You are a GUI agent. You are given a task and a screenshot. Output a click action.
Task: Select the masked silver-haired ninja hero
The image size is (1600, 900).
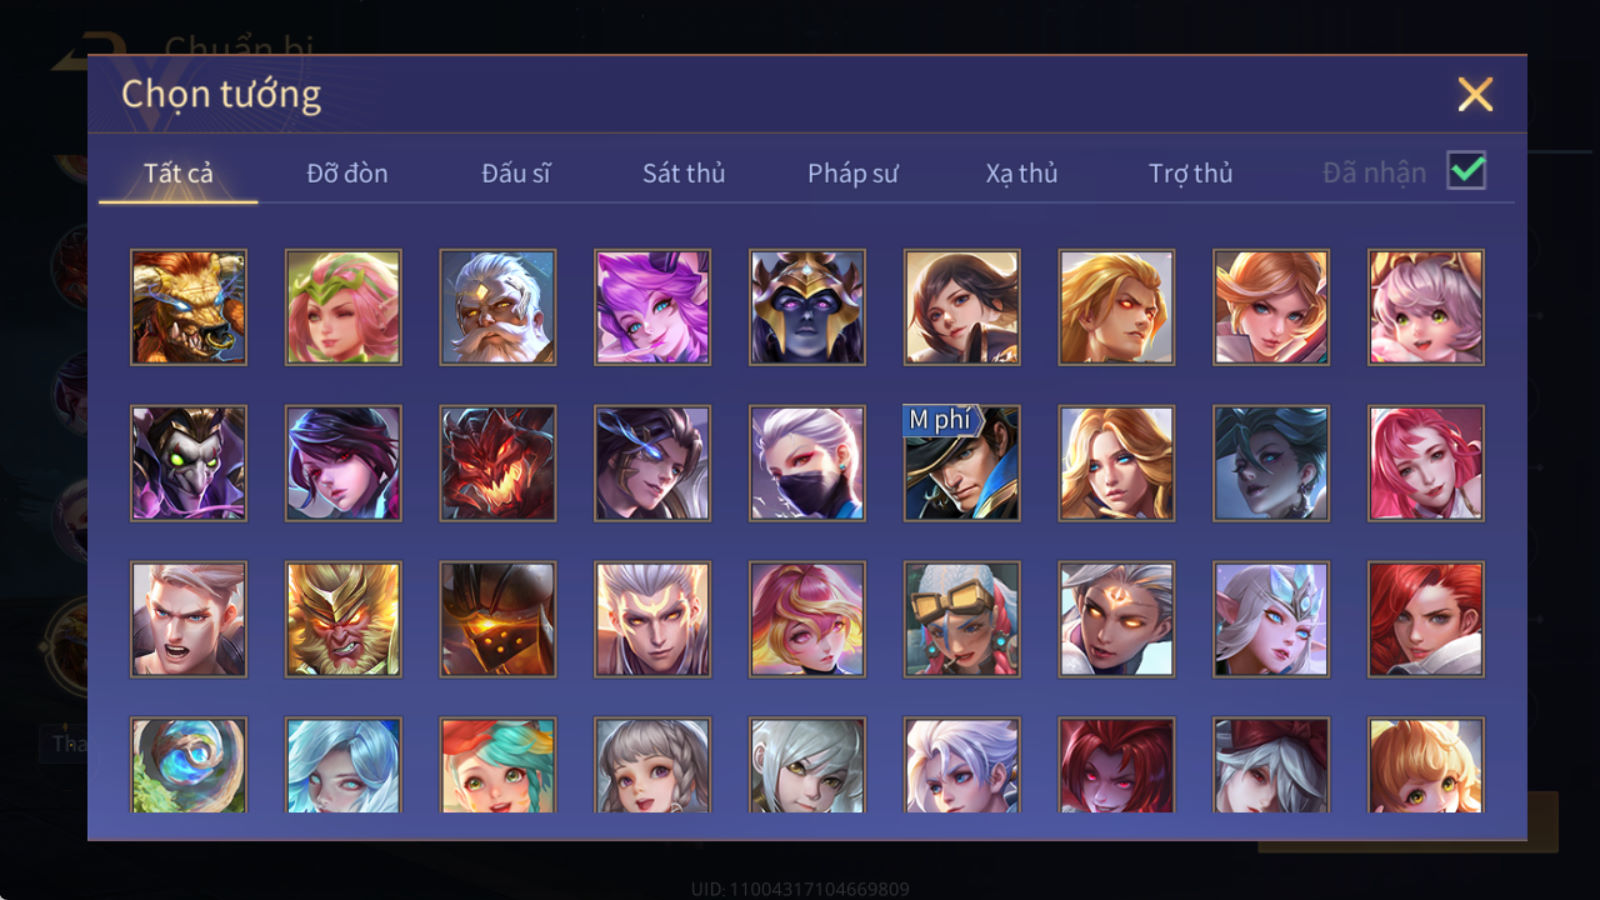coord(807,463)
